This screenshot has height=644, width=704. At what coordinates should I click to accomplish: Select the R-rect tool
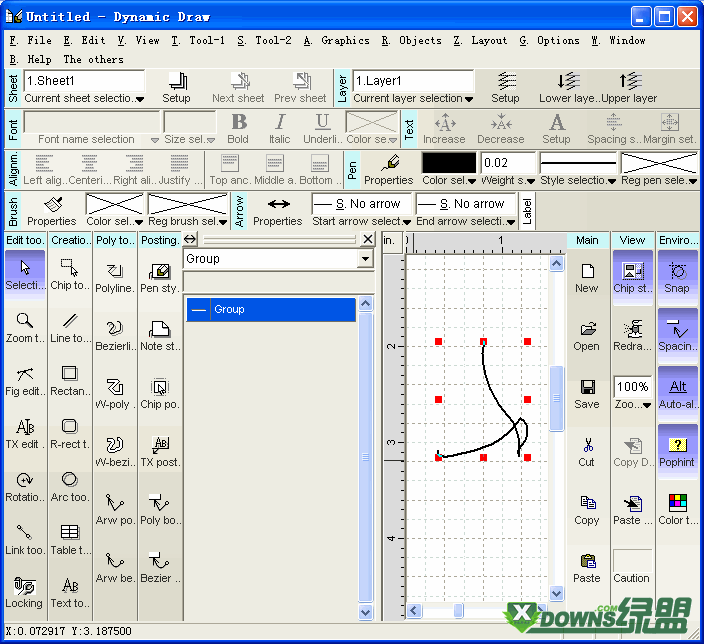click(x=70, y=434)
